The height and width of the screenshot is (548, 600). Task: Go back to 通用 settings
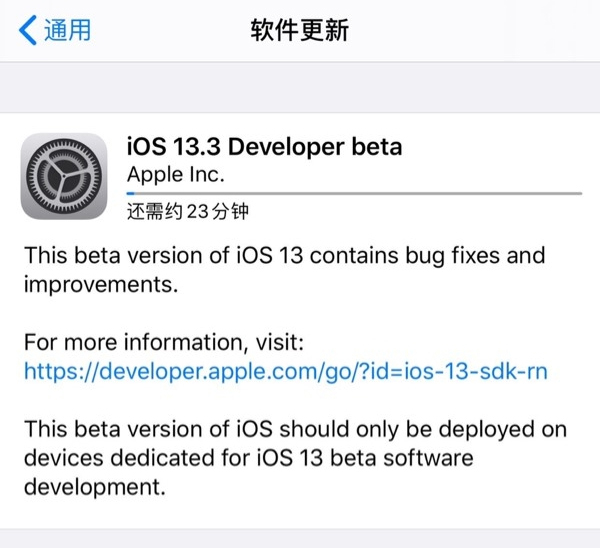(x=66, y=30)
